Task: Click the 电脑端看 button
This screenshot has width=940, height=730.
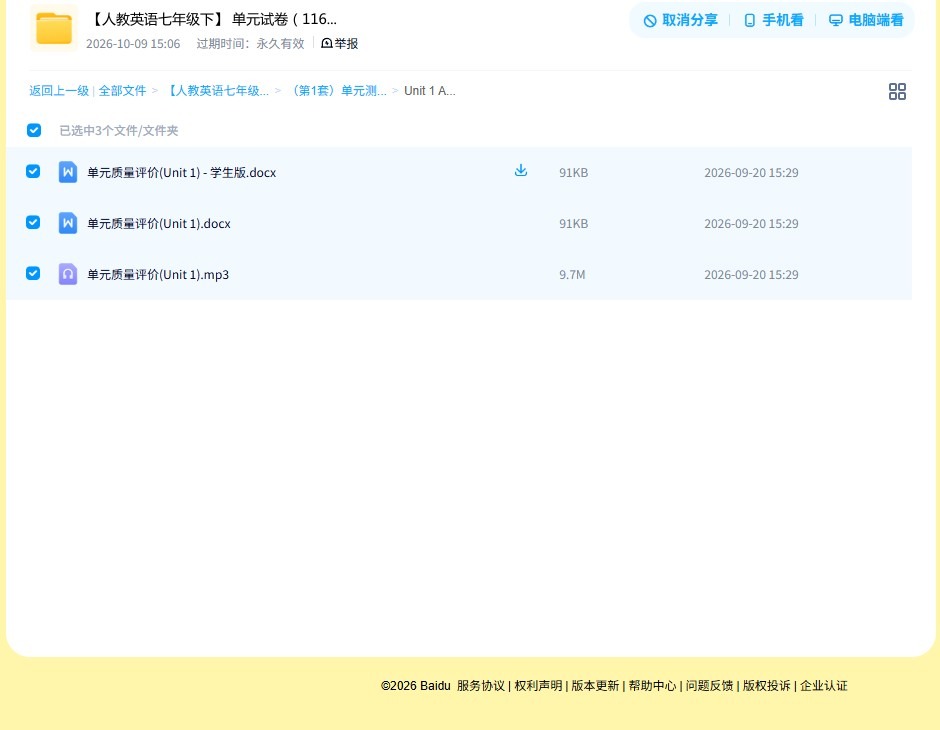Action: pyautogui.click(x=866, y=20)
